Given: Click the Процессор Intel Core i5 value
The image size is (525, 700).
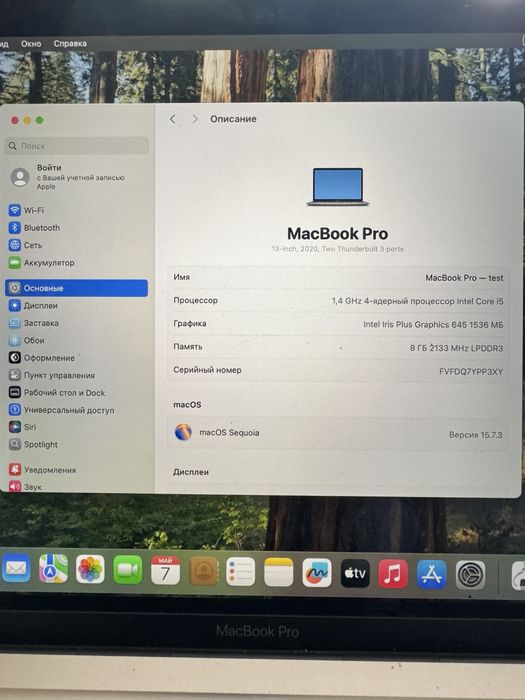Looking at the screenshot, I should pyautogui.click(x=417, y=301).
